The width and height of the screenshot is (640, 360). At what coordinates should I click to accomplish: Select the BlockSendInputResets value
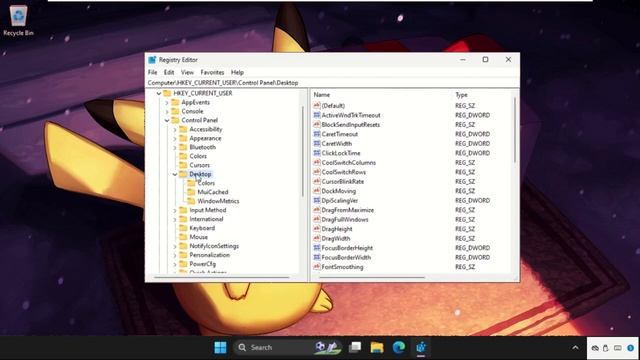(351, 124)
